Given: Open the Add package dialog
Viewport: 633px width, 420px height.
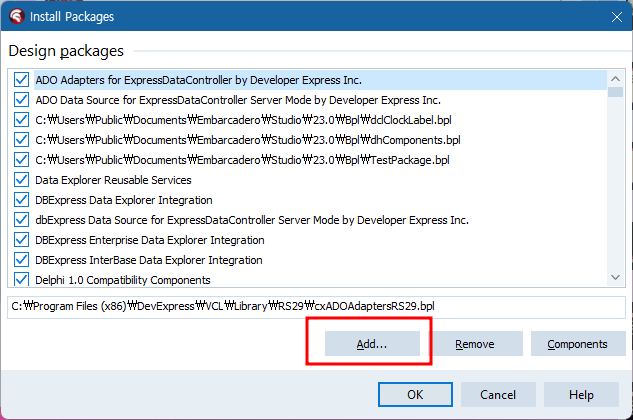Looking at the screenshot, I should point(372,344).
